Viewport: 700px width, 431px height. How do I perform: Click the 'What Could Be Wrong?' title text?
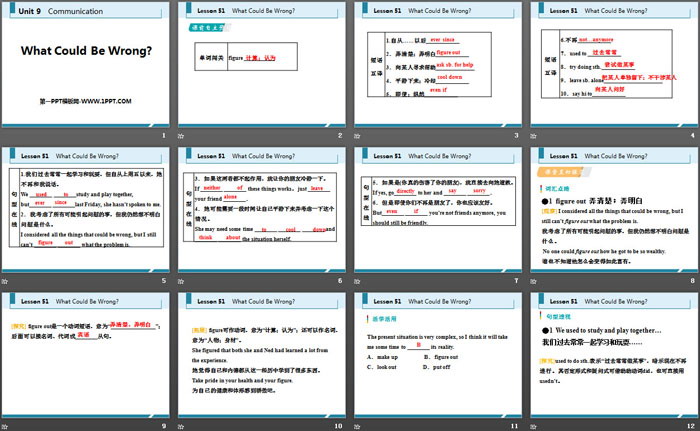88,51
